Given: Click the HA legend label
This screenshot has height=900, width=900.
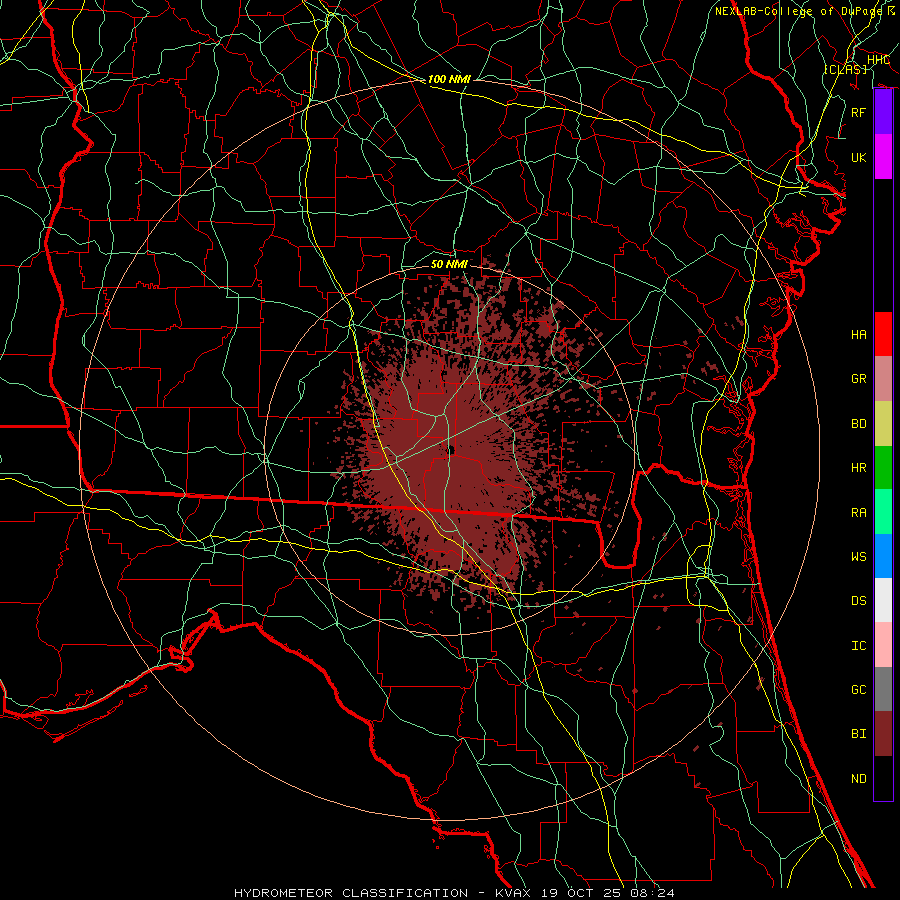Looking at the screenshot, I should (859, 335).
